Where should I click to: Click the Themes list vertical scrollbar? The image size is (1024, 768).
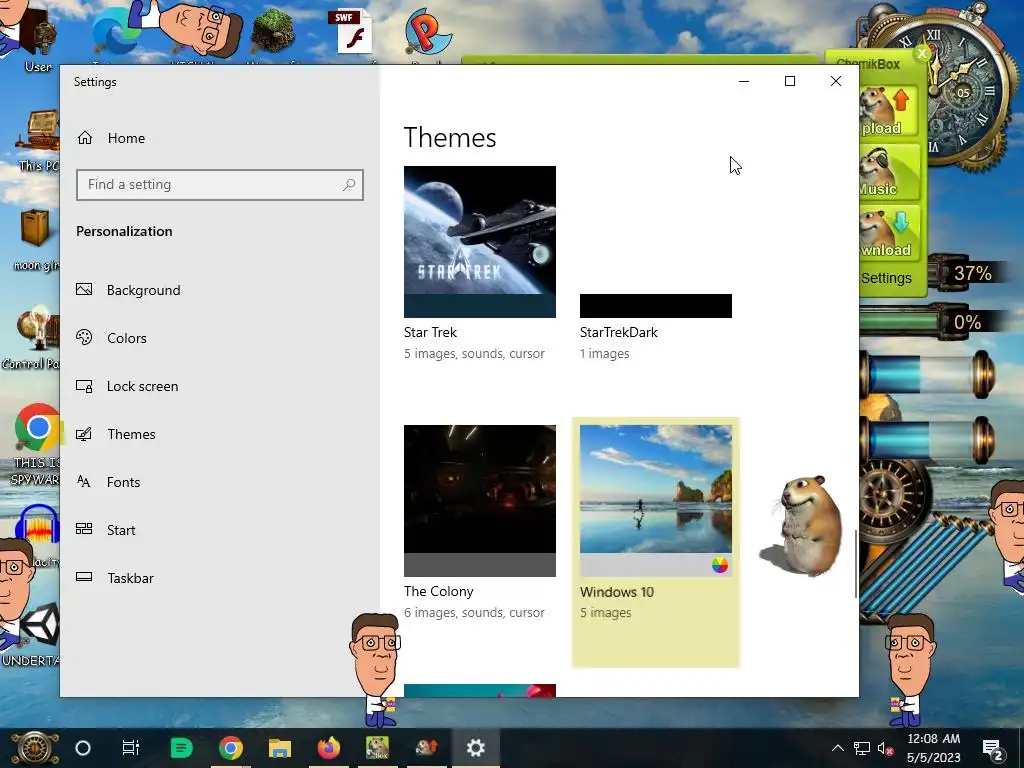(856, 564)
